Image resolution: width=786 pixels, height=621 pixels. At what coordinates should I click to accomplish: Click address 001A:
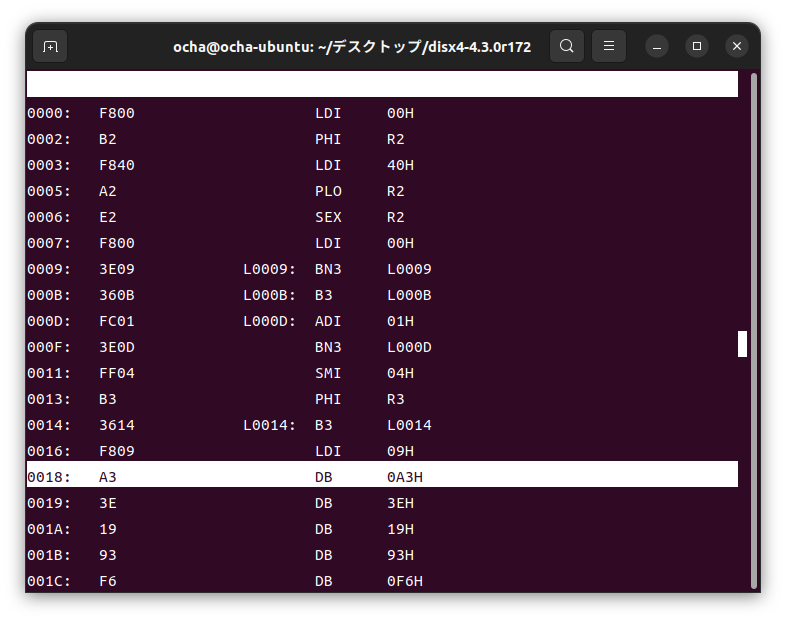tap(49, 529)
